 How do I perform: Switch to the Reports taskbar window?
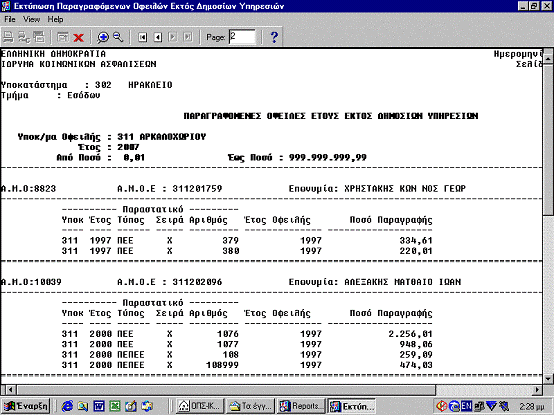click(x=301, y=406)
